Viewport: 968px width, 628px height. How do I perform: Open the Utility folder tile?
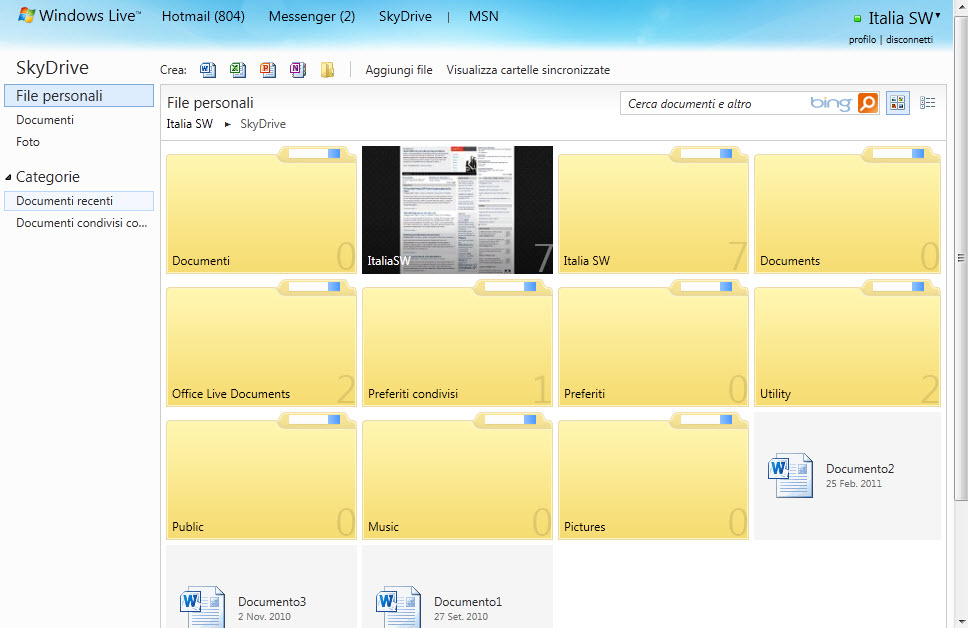pyautogui.click(x=847, y=343)
